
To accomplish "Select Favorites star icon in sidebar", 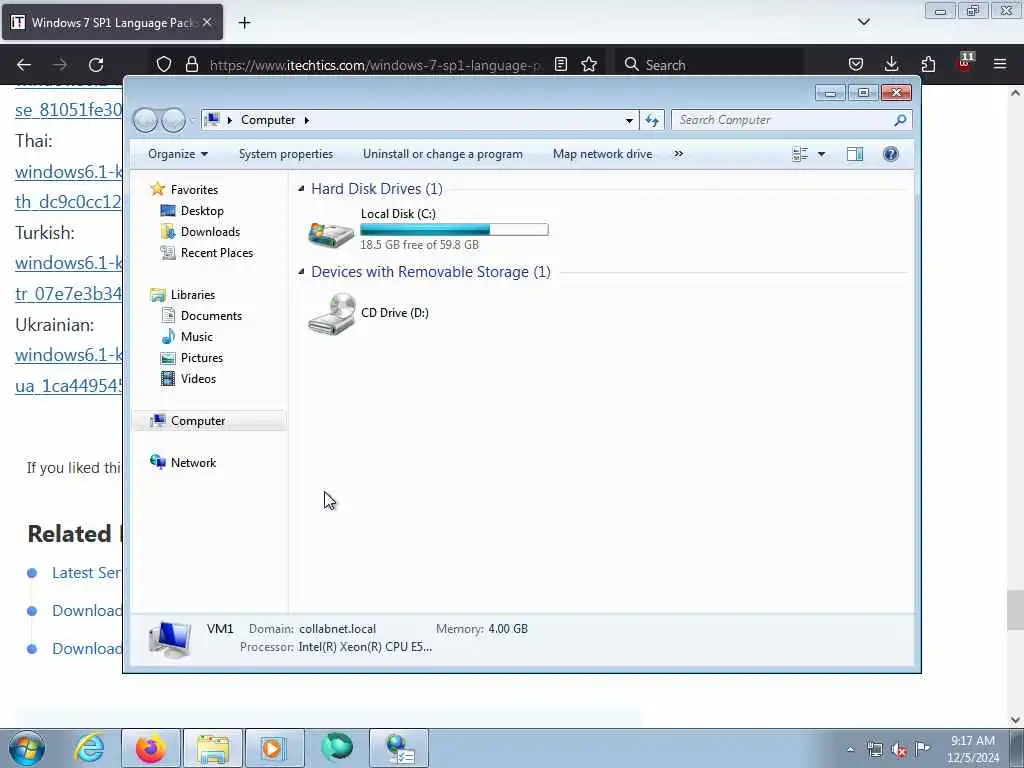I will click(x=157, y=189).
